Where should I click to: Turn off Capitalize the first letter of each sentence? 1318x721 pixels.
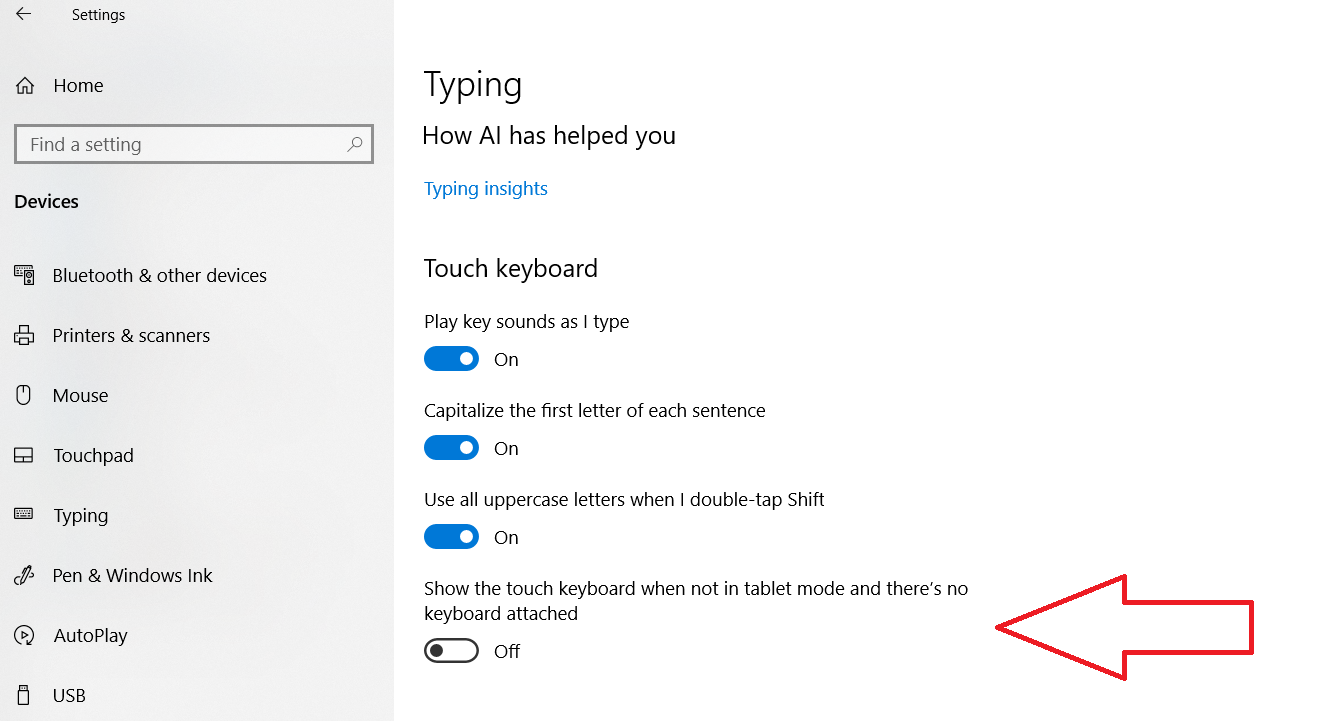click(451, 447)
